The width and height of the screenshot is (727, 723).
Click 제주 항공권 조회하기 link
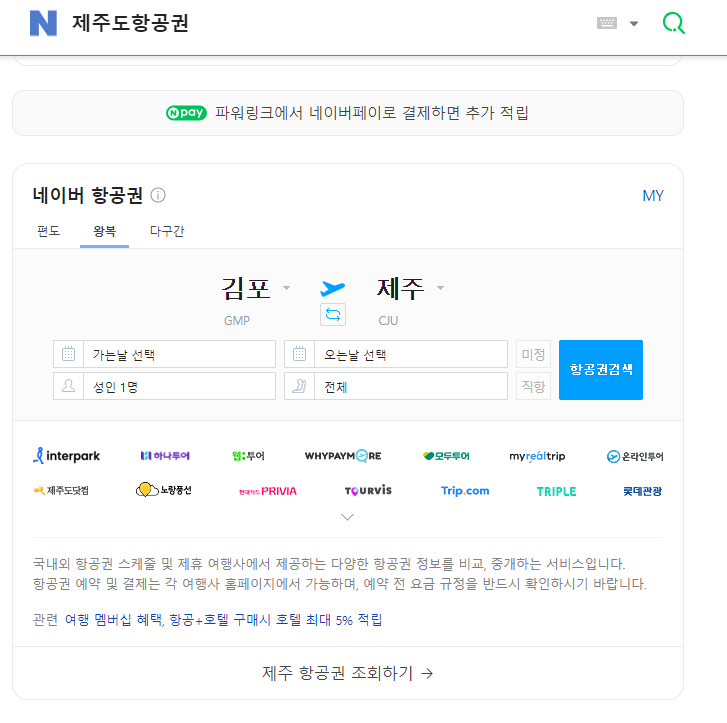(x=348, y=673)
